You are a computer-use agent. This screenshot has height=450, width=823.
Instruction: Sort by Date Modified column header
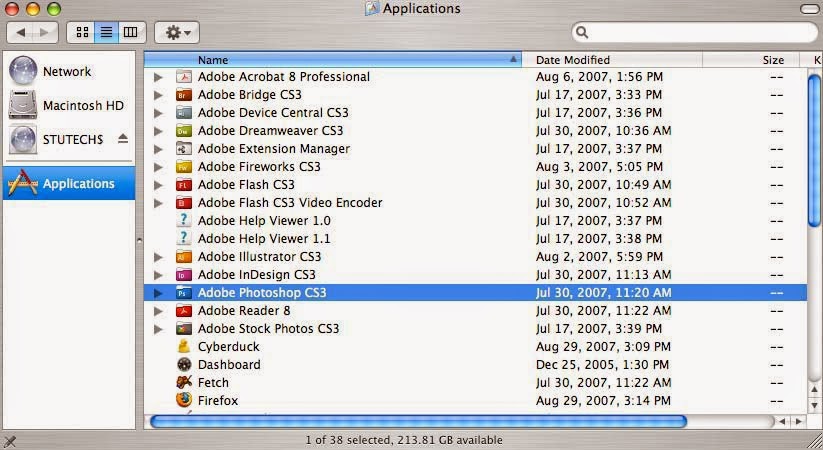tap(612, 60)
